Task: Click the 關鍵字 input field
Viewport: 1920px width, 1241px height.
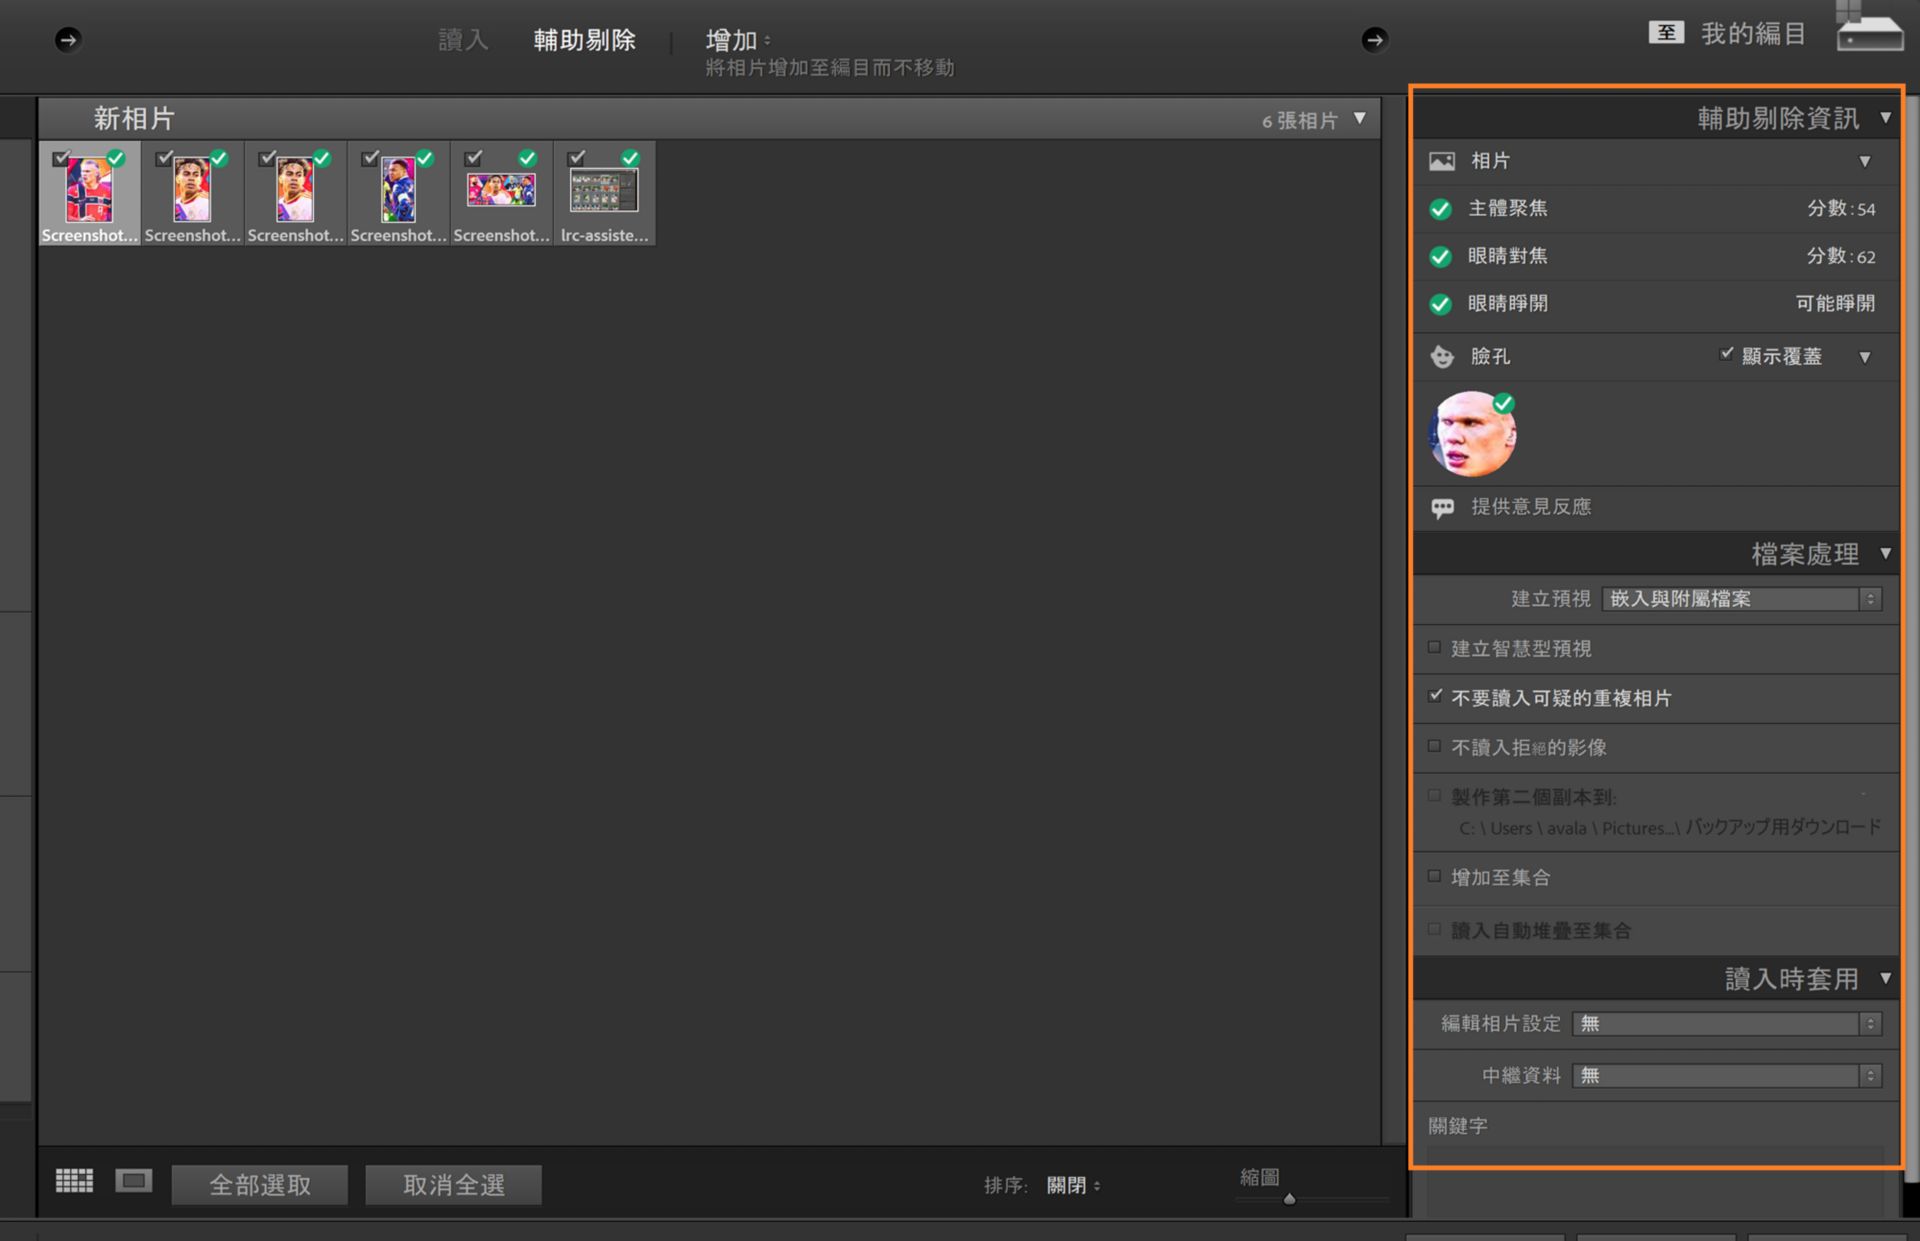Action: coord(1655,1180)
